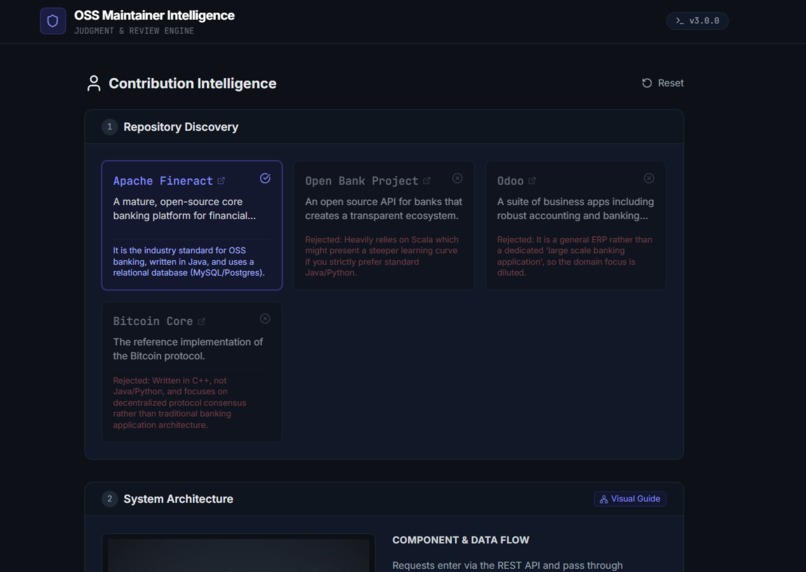Click the Rejected: general ERP reason text
Image resolution: width=806 pixels, height=572 pixels.
point(575,256)
